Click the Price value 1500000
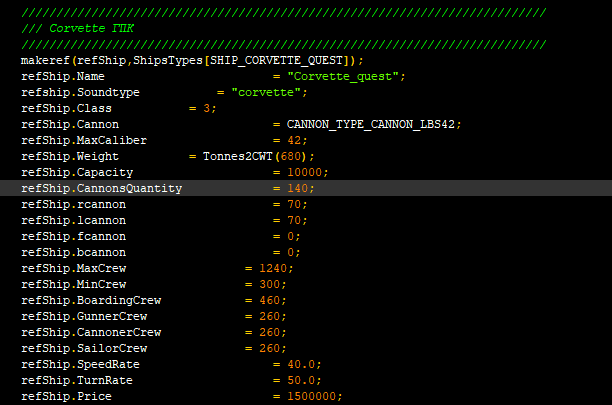 coord(312,396)
